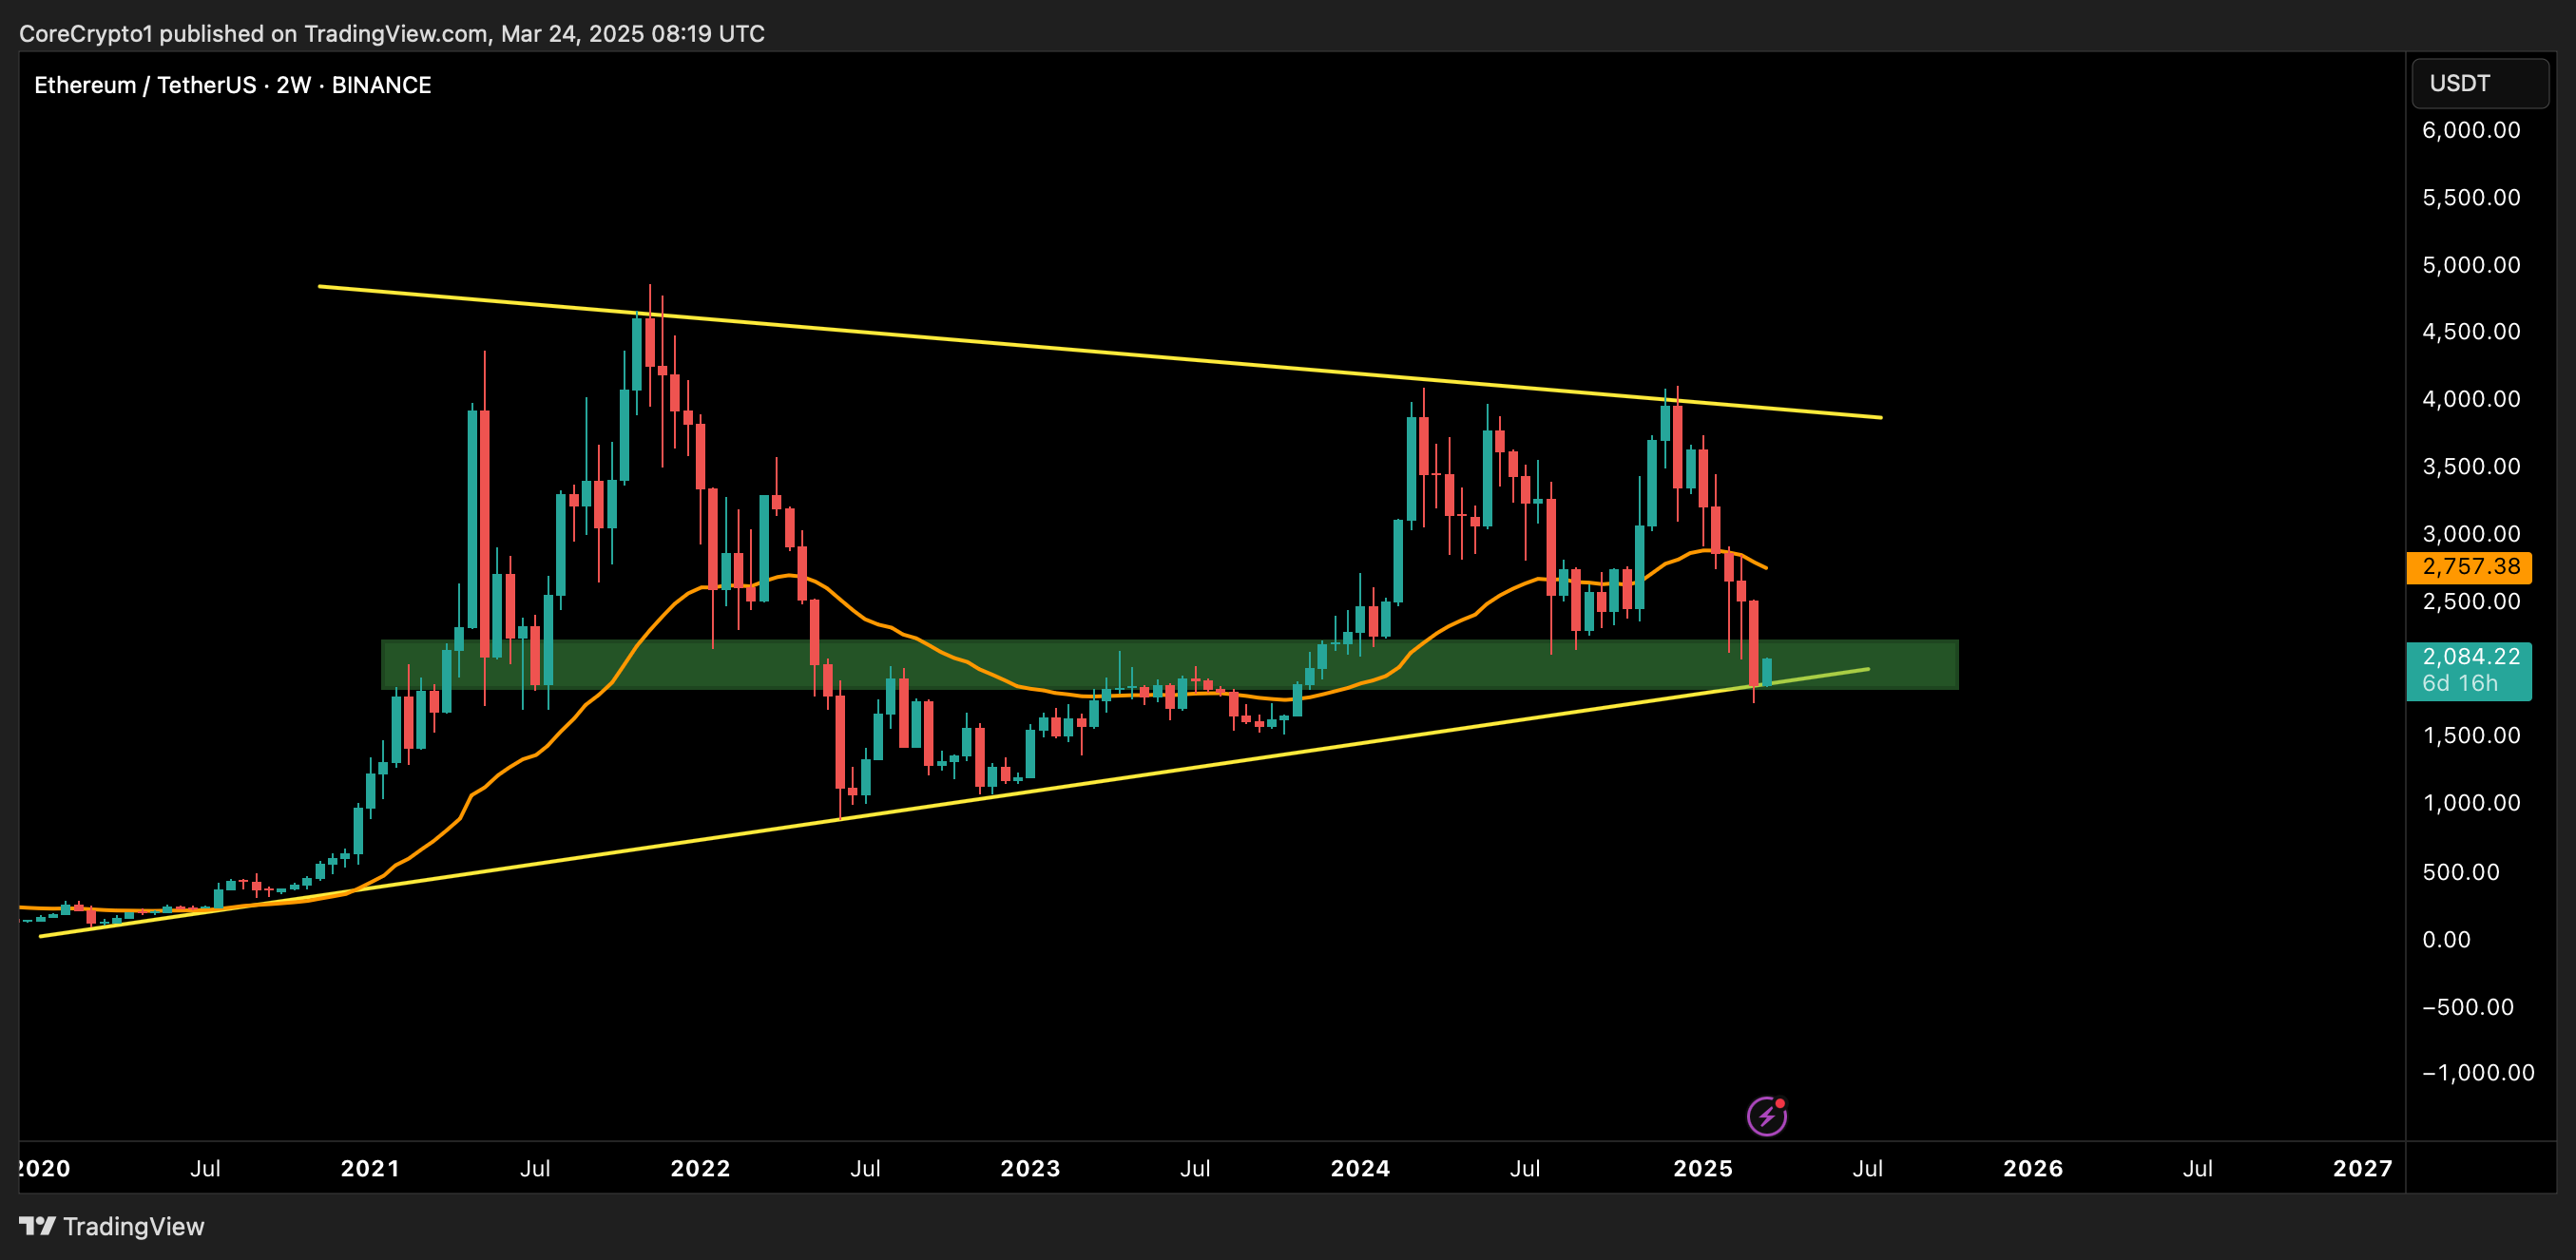The height and width of the screenshot is (1260, 2576).
Task: Click the 2022 time axis label
Action: (x=700, y=1168)
